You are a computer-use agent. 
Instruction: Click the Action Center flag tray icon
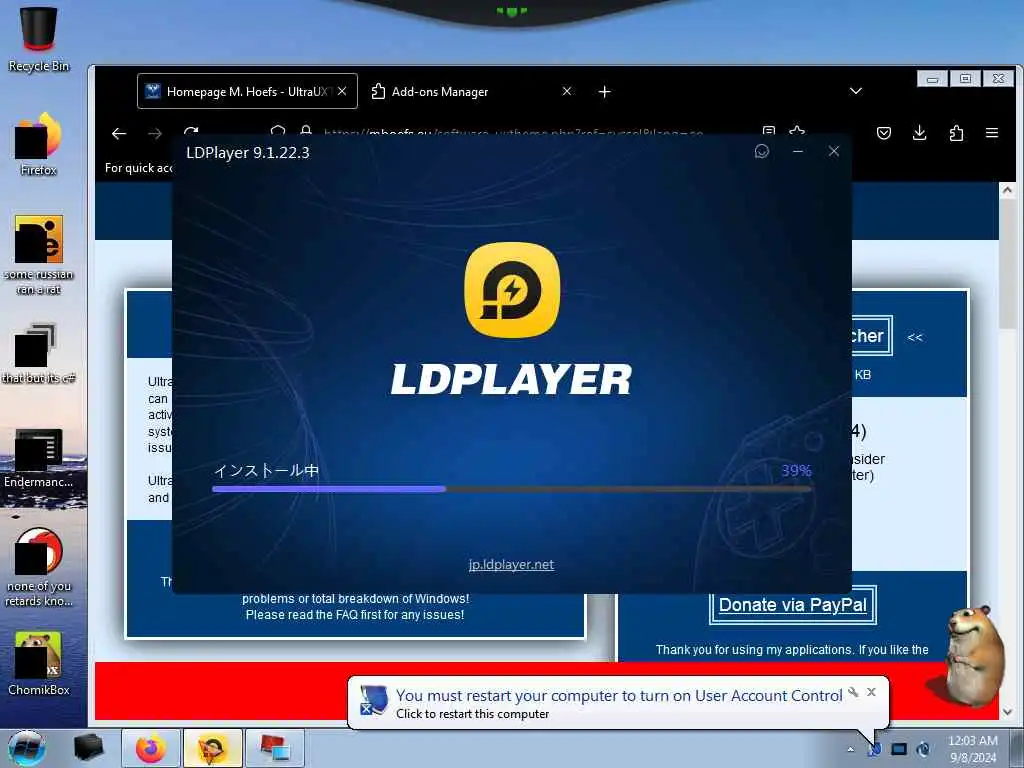874,750
